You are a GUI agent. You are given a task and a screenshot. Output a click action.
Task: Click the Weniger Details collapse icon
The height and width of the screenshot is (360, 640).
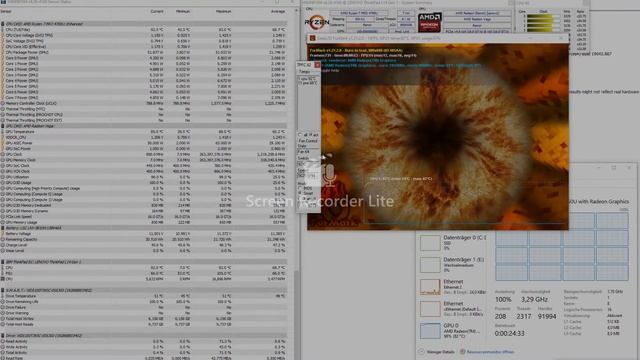click(421, 351)
